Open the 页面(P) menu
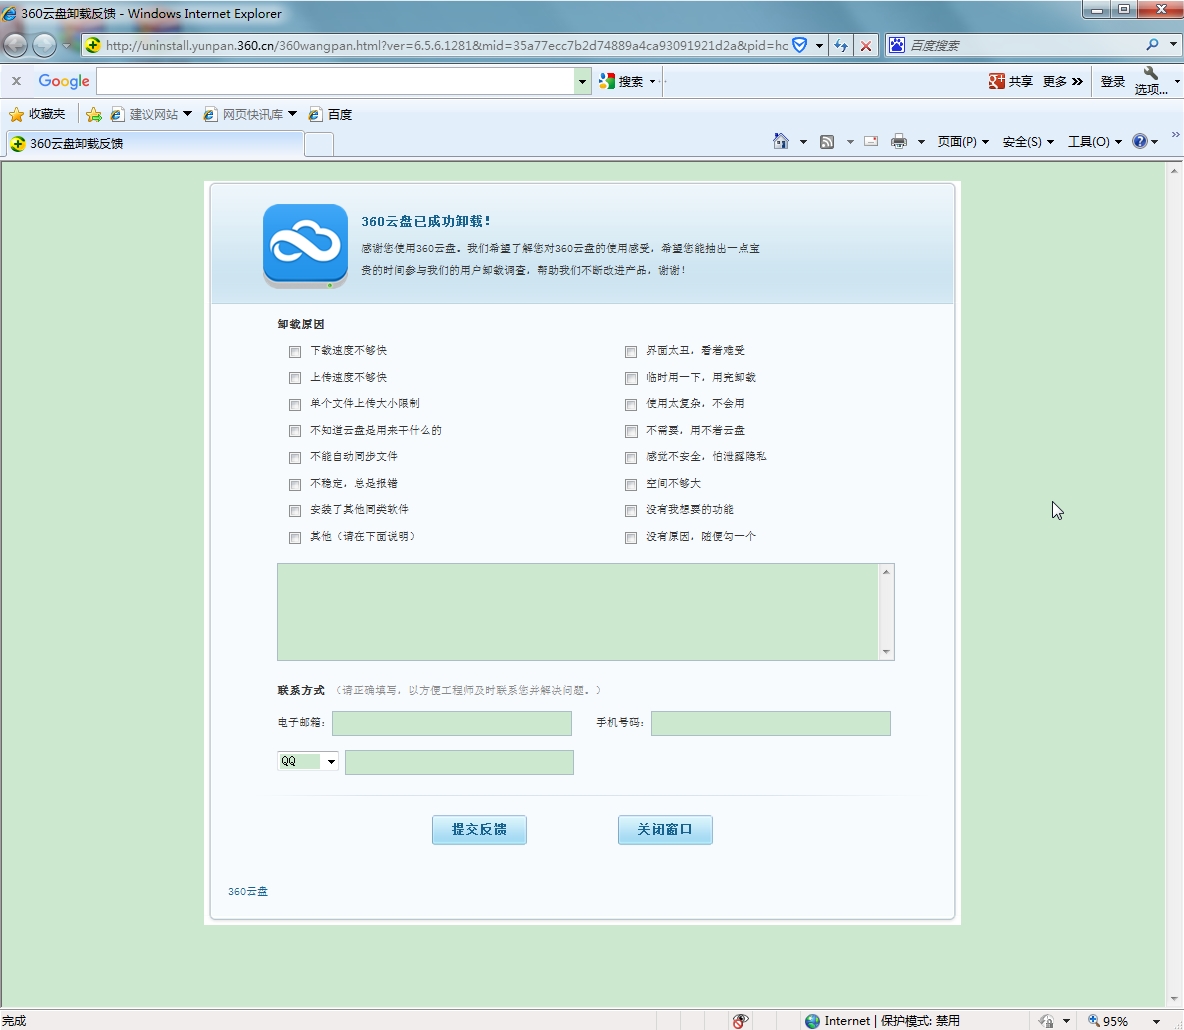Screen dimensions: 1184x1030 pos(963,142)
